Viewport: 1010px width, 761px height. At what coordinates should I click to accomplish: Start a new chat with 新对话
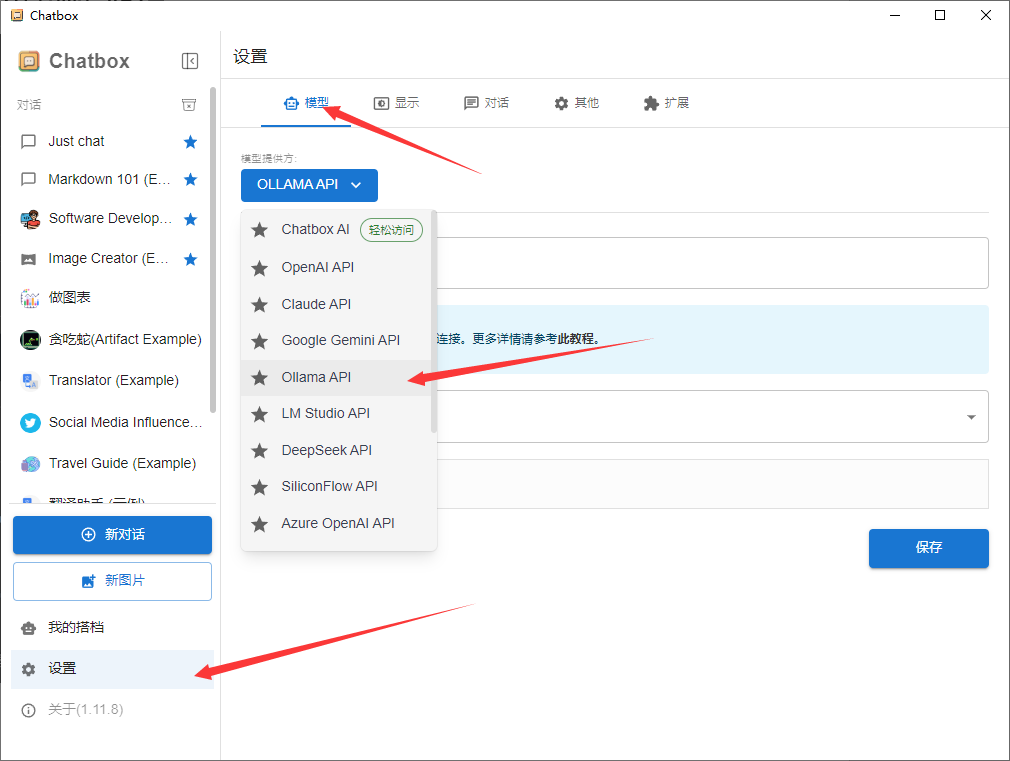112,535
